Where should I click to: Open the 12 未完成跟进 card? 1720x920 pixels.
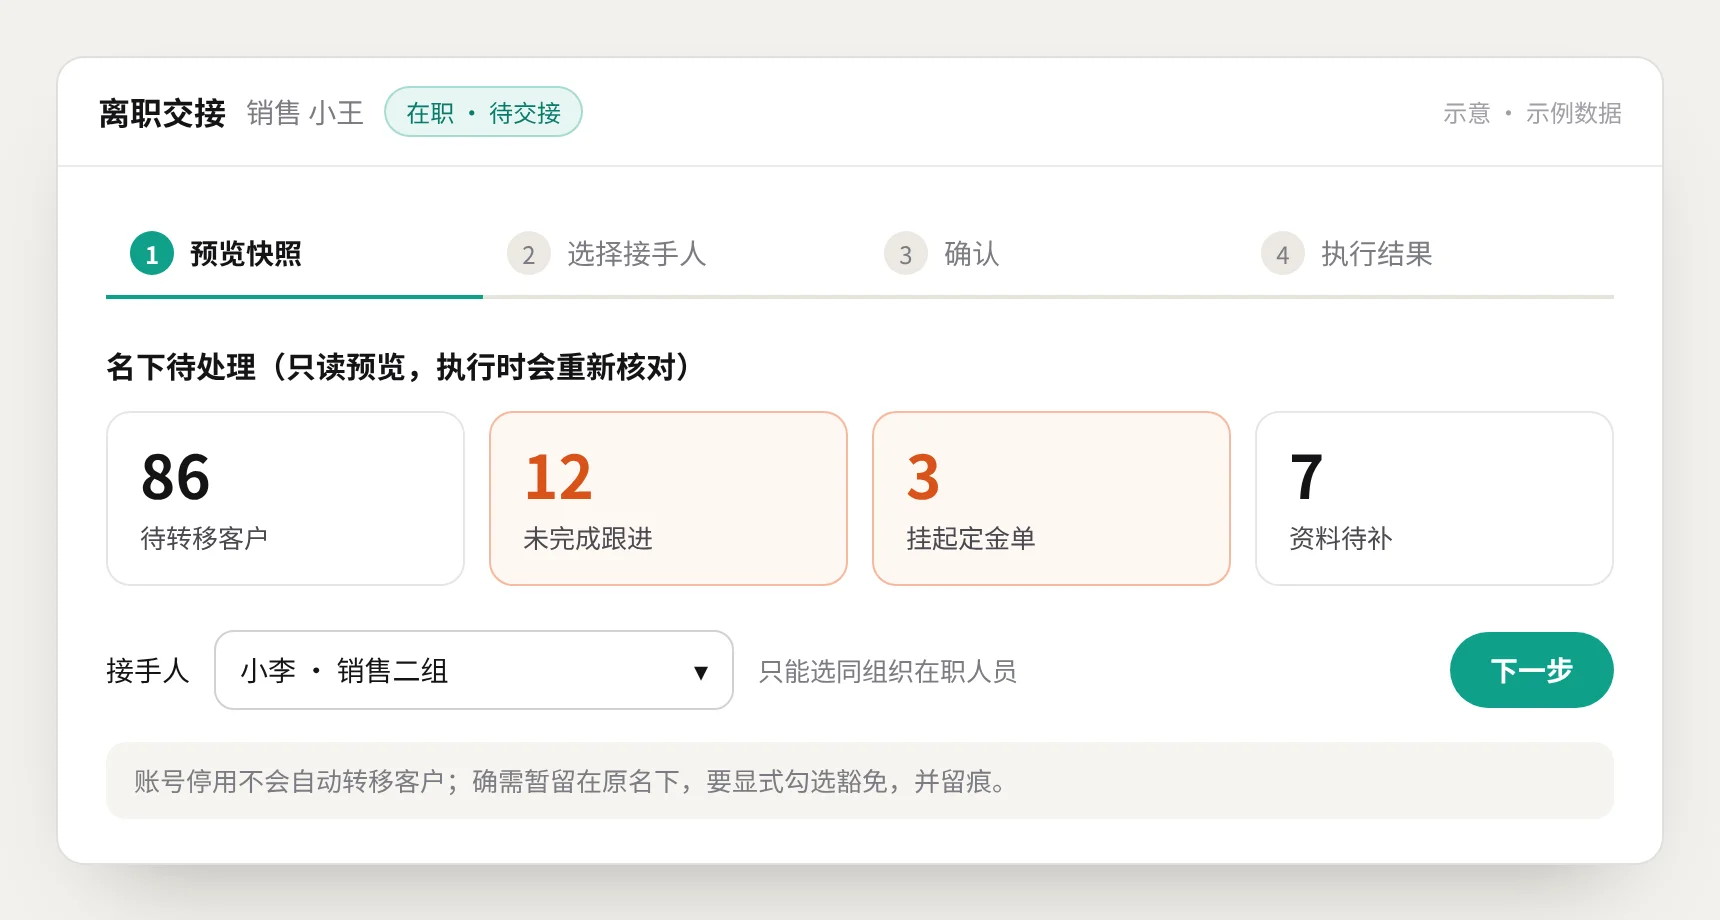[x=668, y=498]
